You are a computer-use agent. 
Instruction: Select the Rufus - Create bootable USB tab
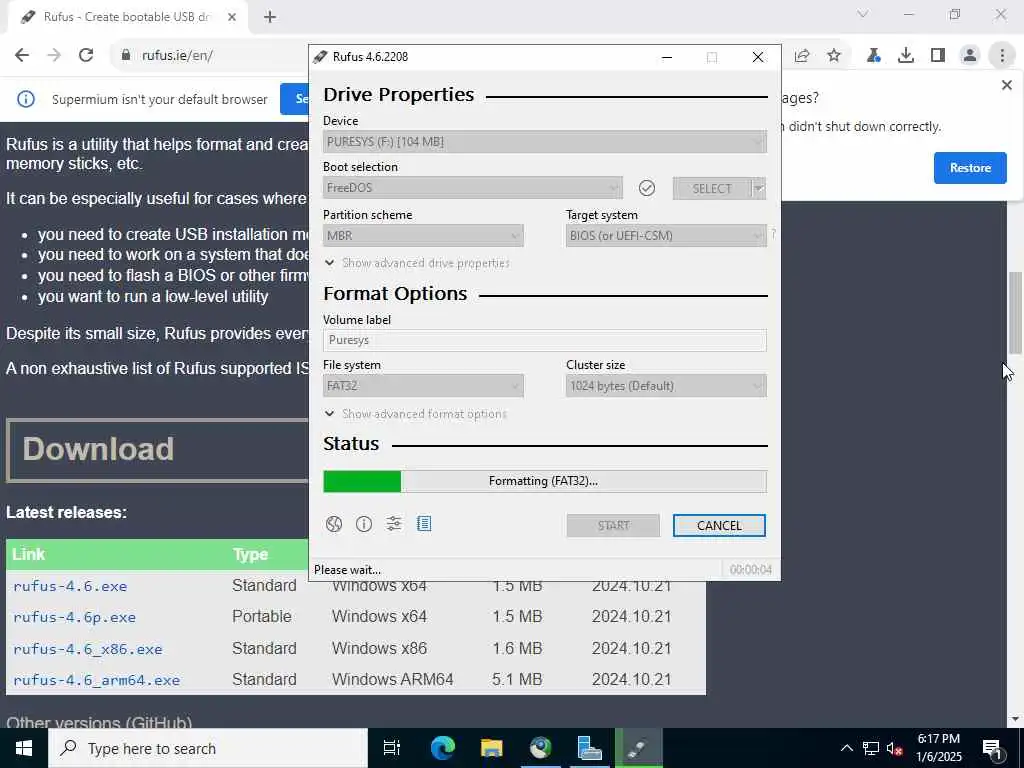(127, 17)
